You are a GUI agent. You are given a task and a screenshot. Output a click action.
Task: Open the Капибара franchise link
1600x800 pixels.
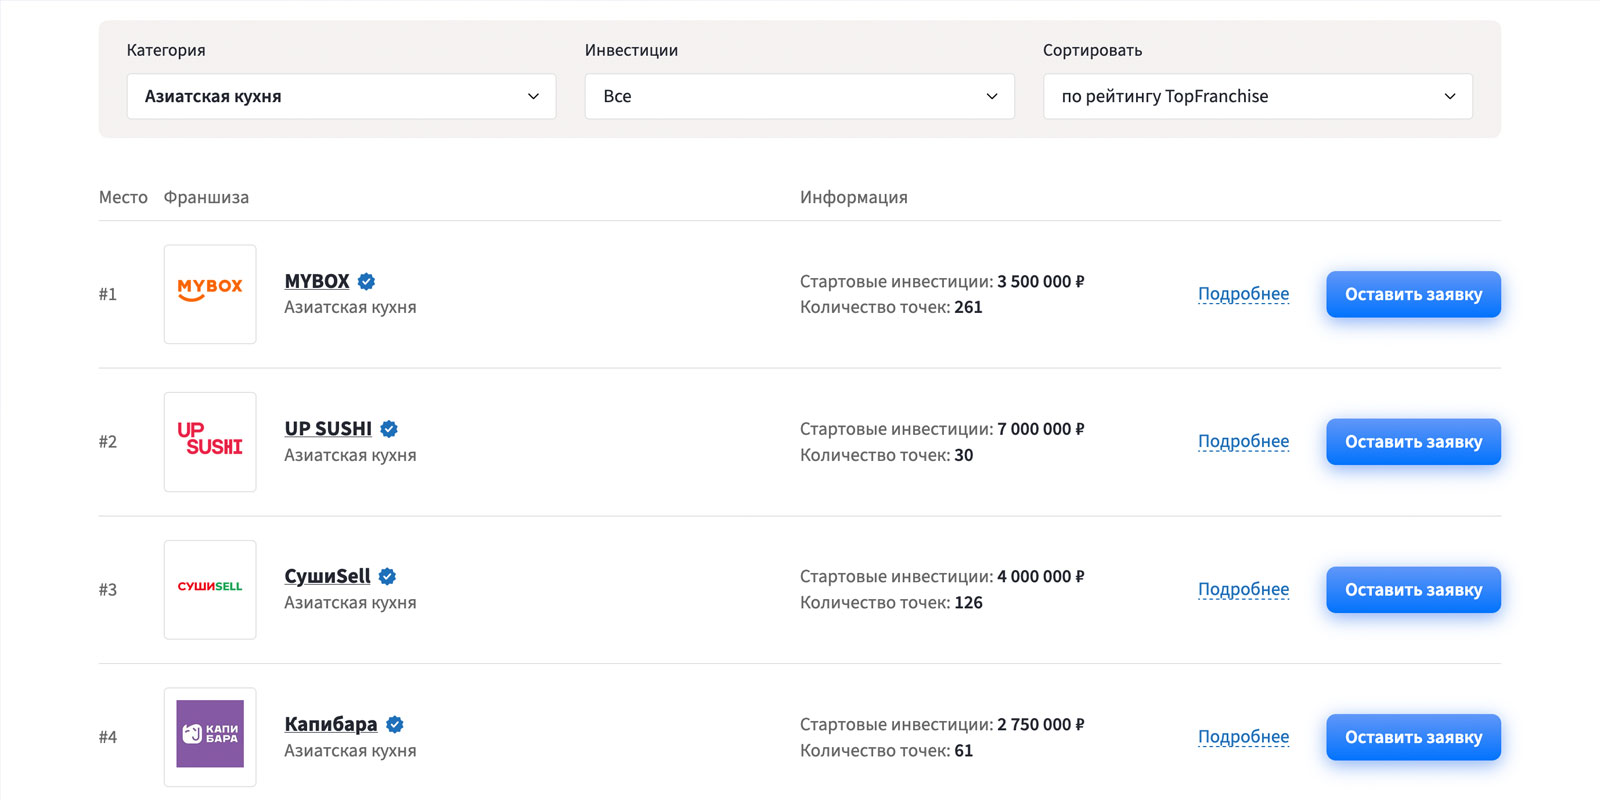(x=331, y=724)
